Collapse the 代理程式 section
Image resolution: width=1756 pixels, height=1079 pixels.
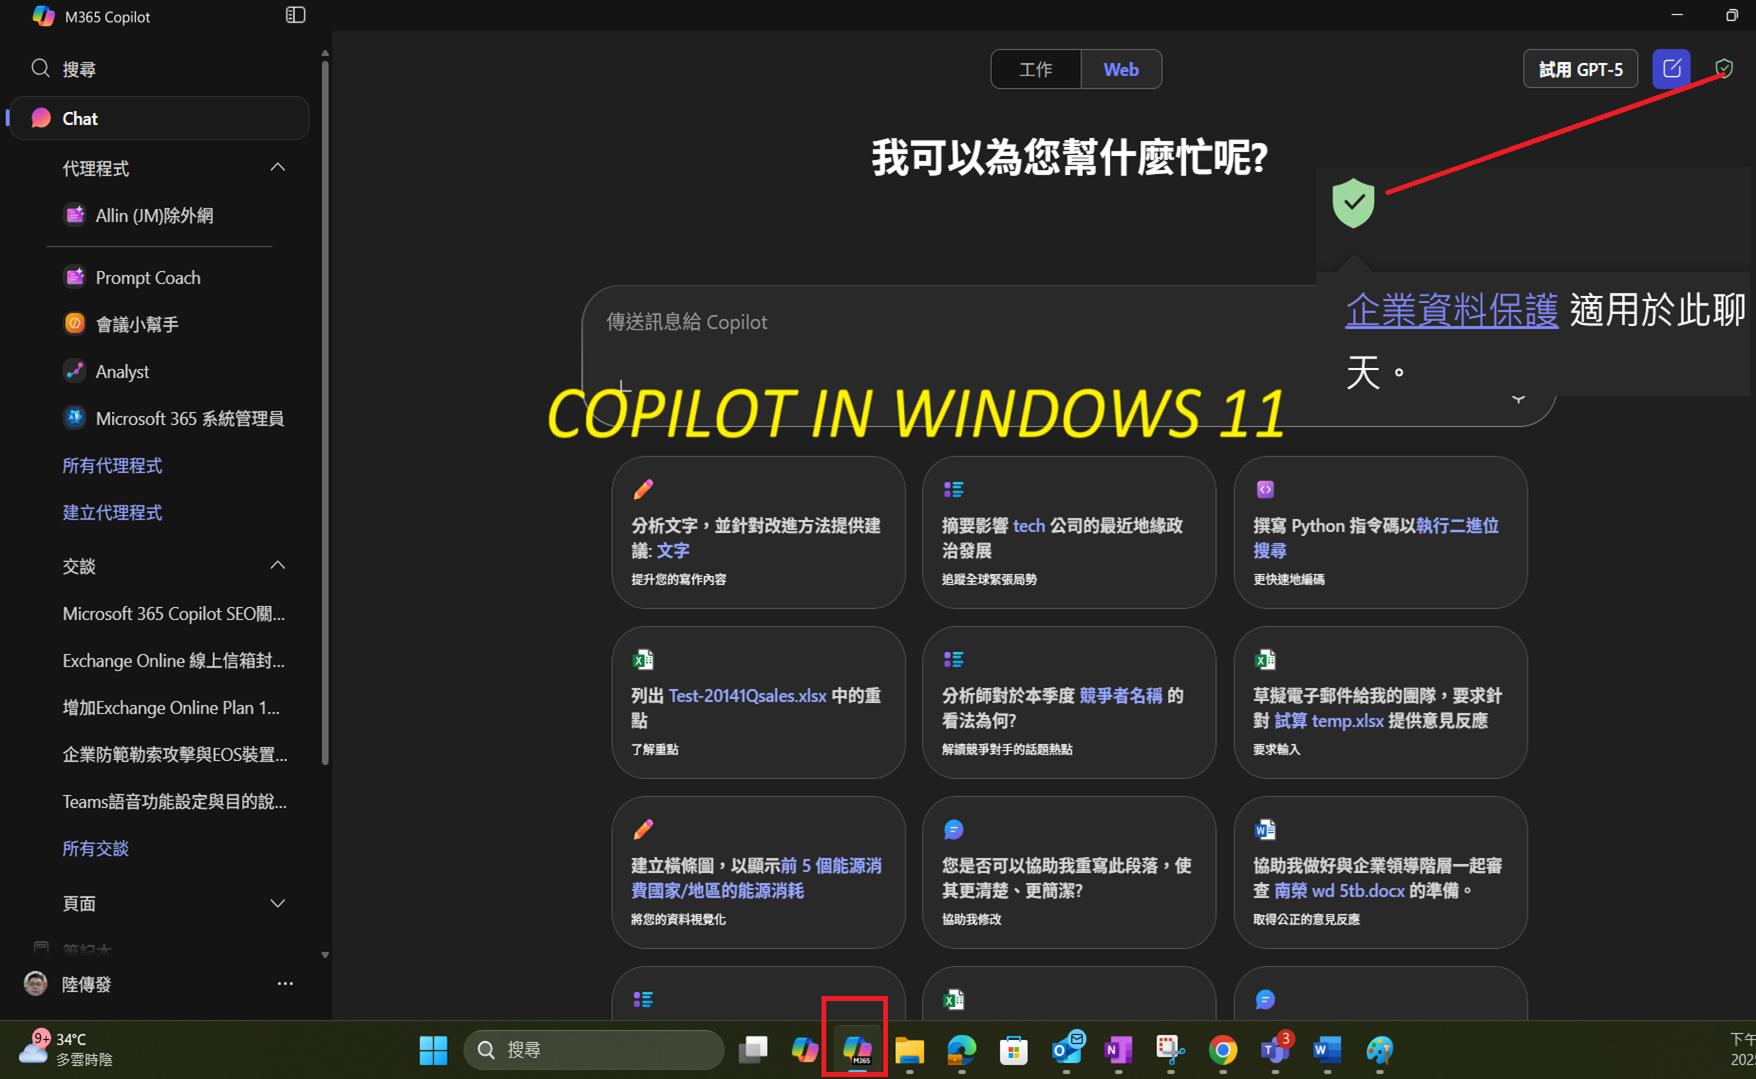[x=277, y=168]
